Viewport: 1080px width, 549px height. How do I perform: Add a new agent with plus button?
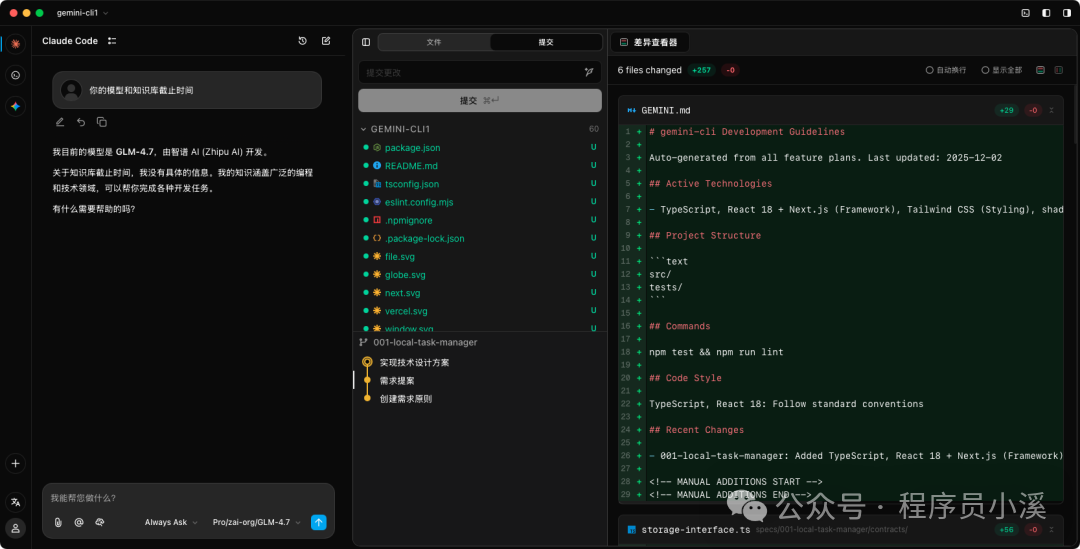[15, 464]
